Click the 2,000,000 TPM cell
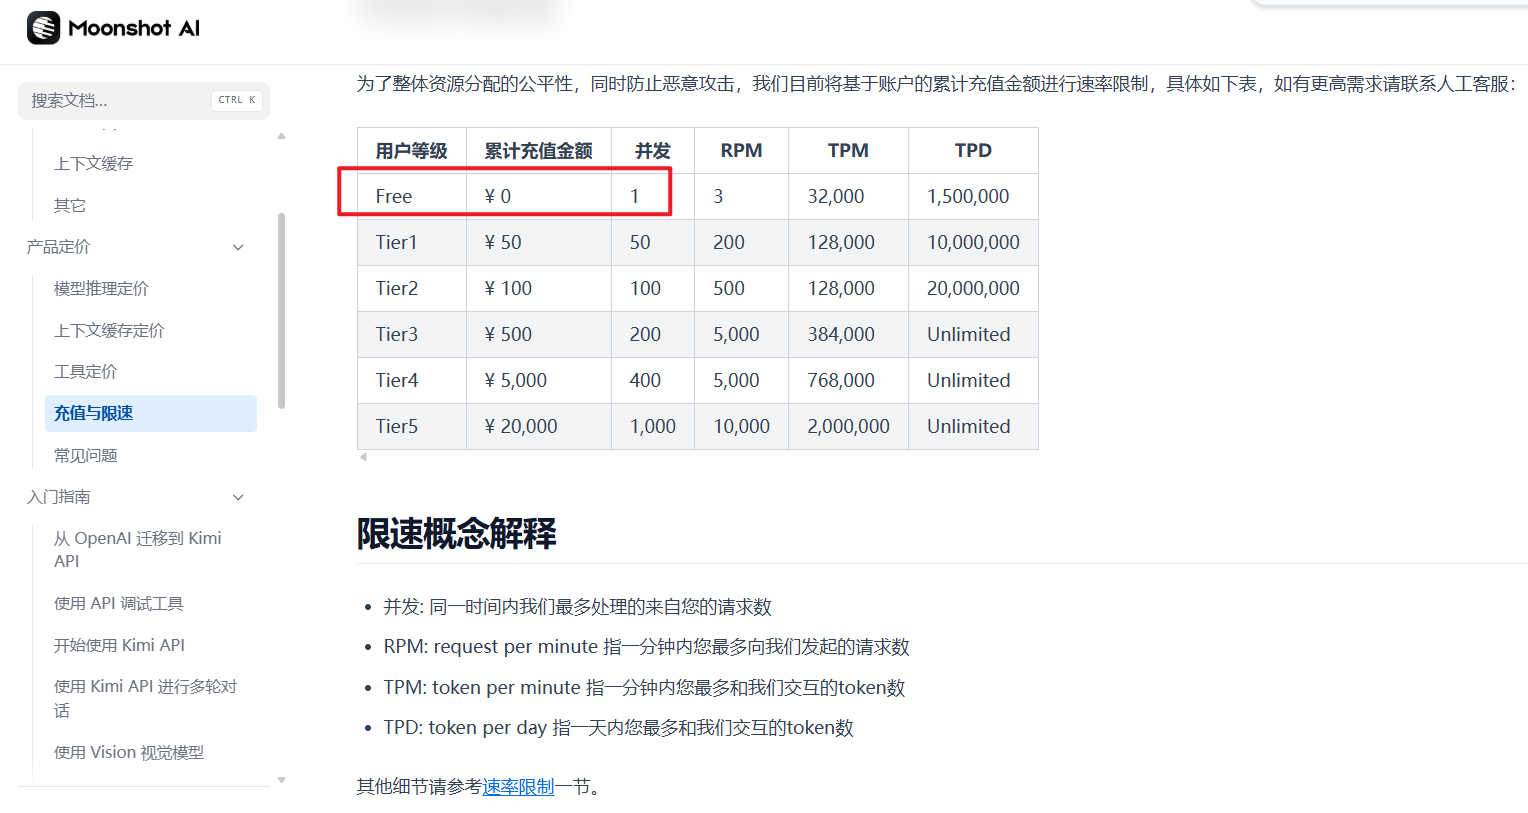The height and width of the screenshot is (813, 1528). click(x=848, y=426)
